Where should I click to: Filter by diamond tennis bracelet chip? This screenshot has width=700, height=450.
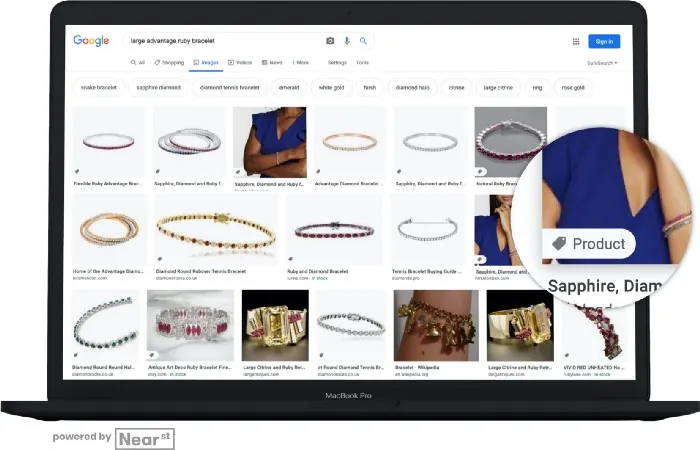[229, 88]
